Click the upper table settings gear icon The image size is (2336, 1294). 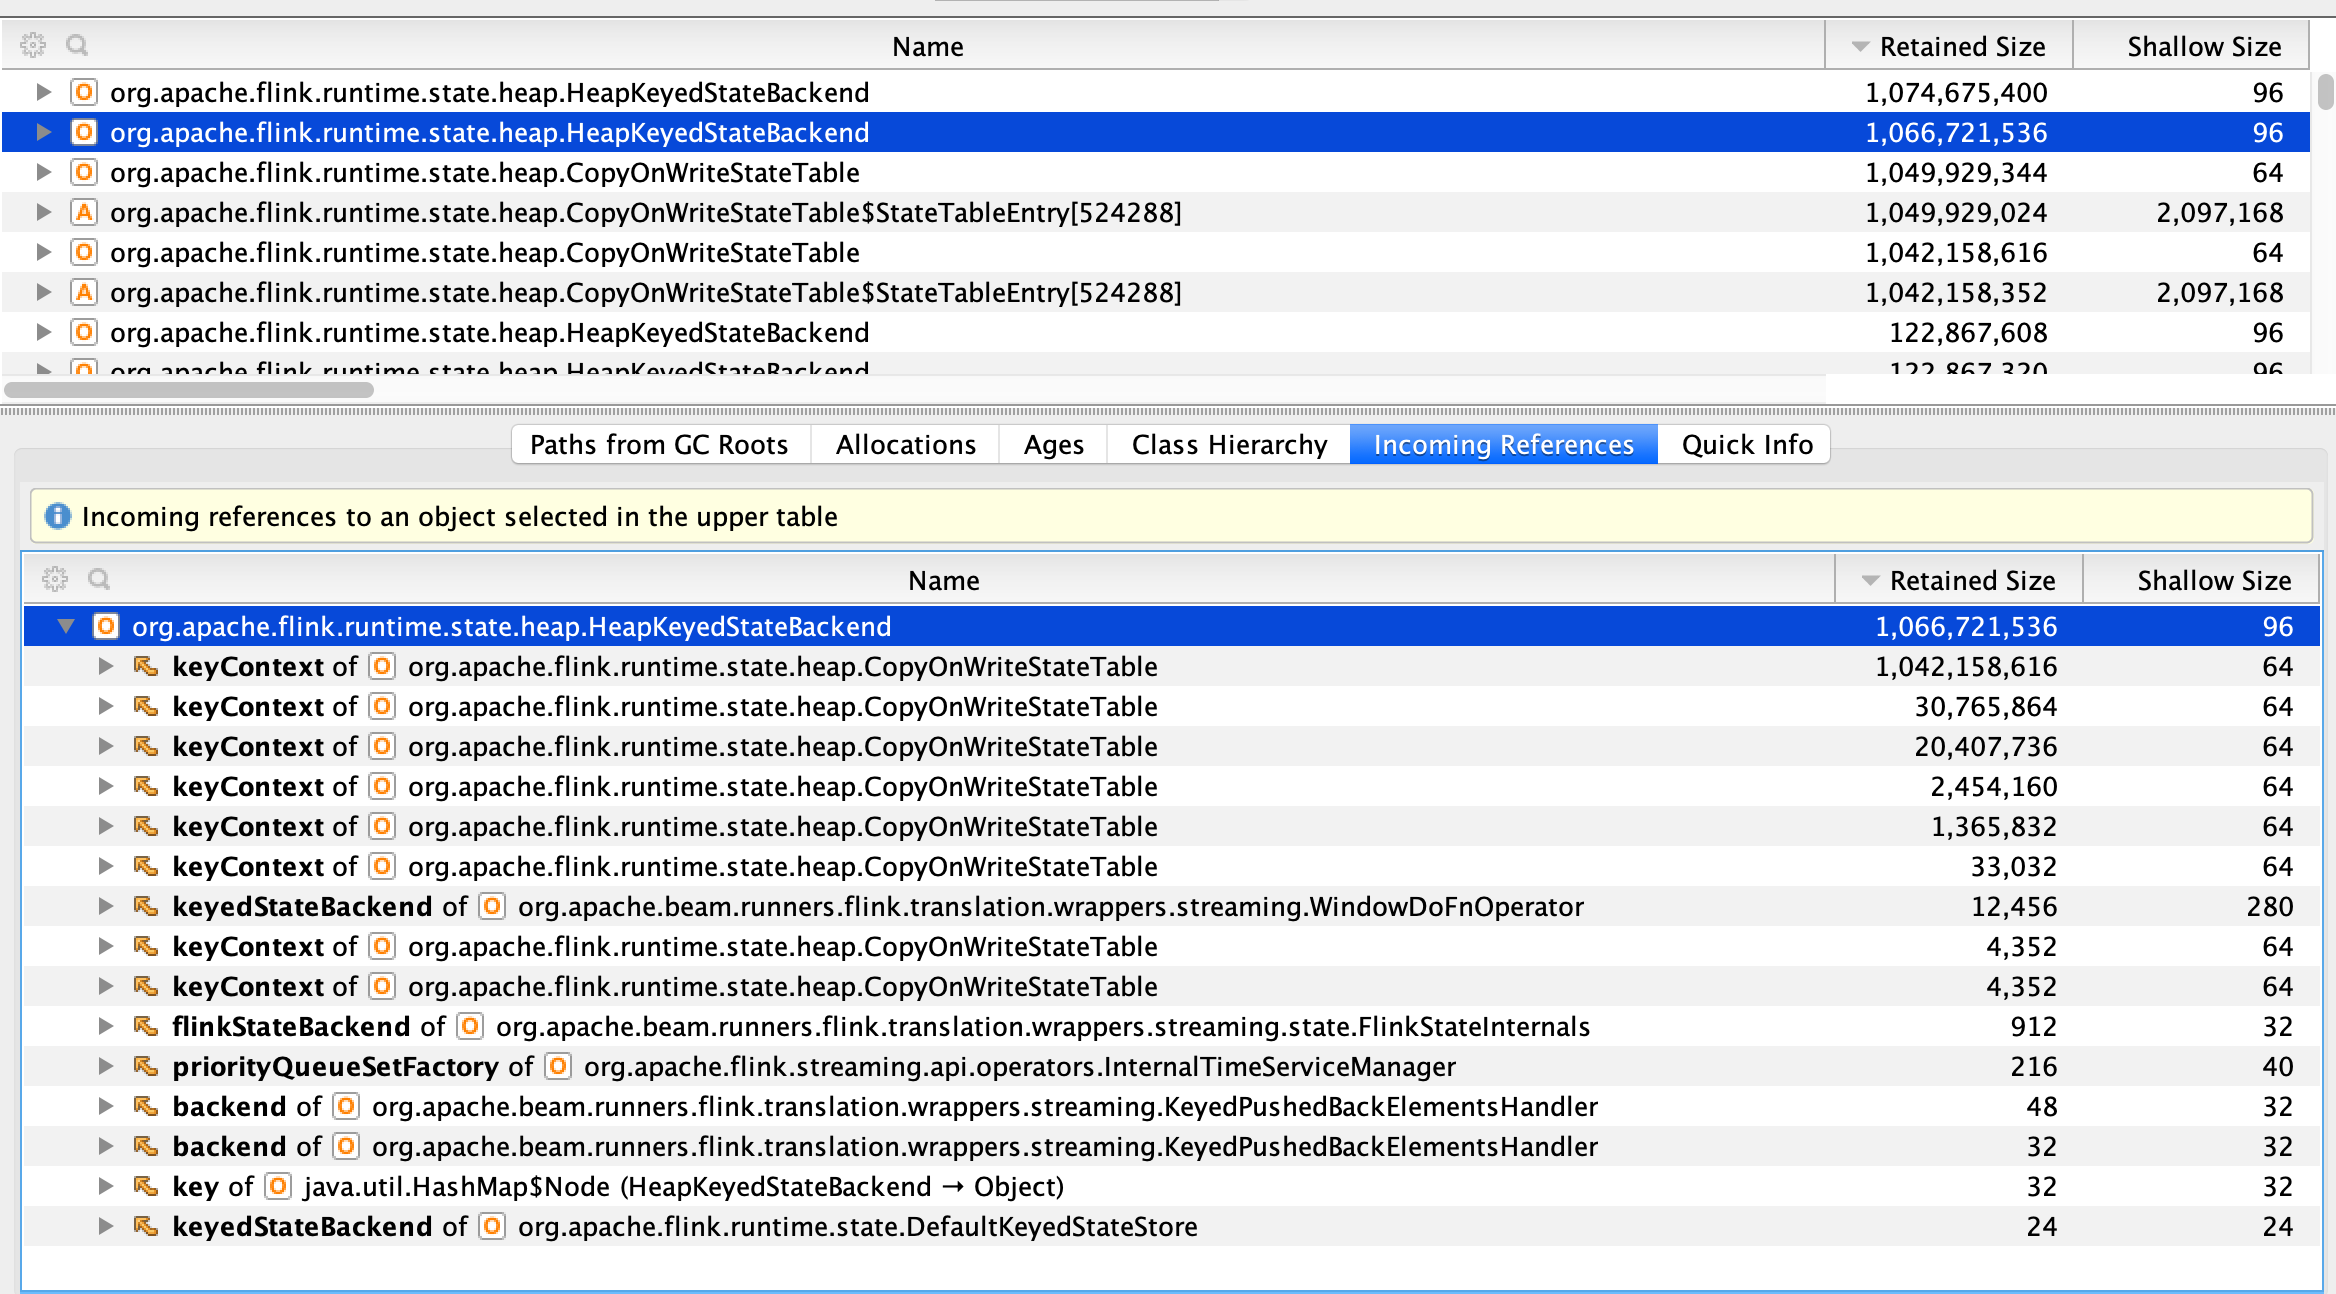33,45
